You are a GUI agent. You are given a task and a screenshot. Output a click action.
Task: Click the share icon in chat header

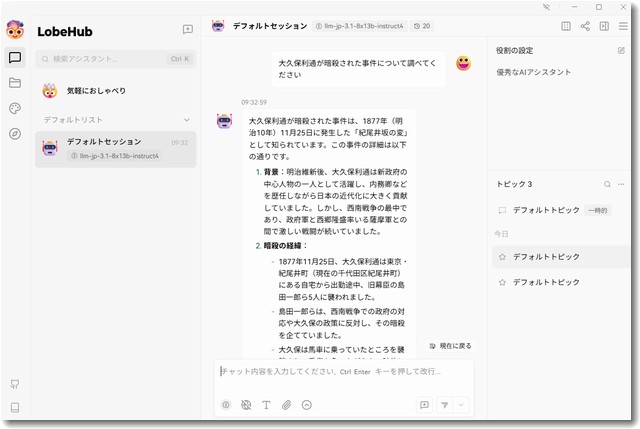pos(585,26)
